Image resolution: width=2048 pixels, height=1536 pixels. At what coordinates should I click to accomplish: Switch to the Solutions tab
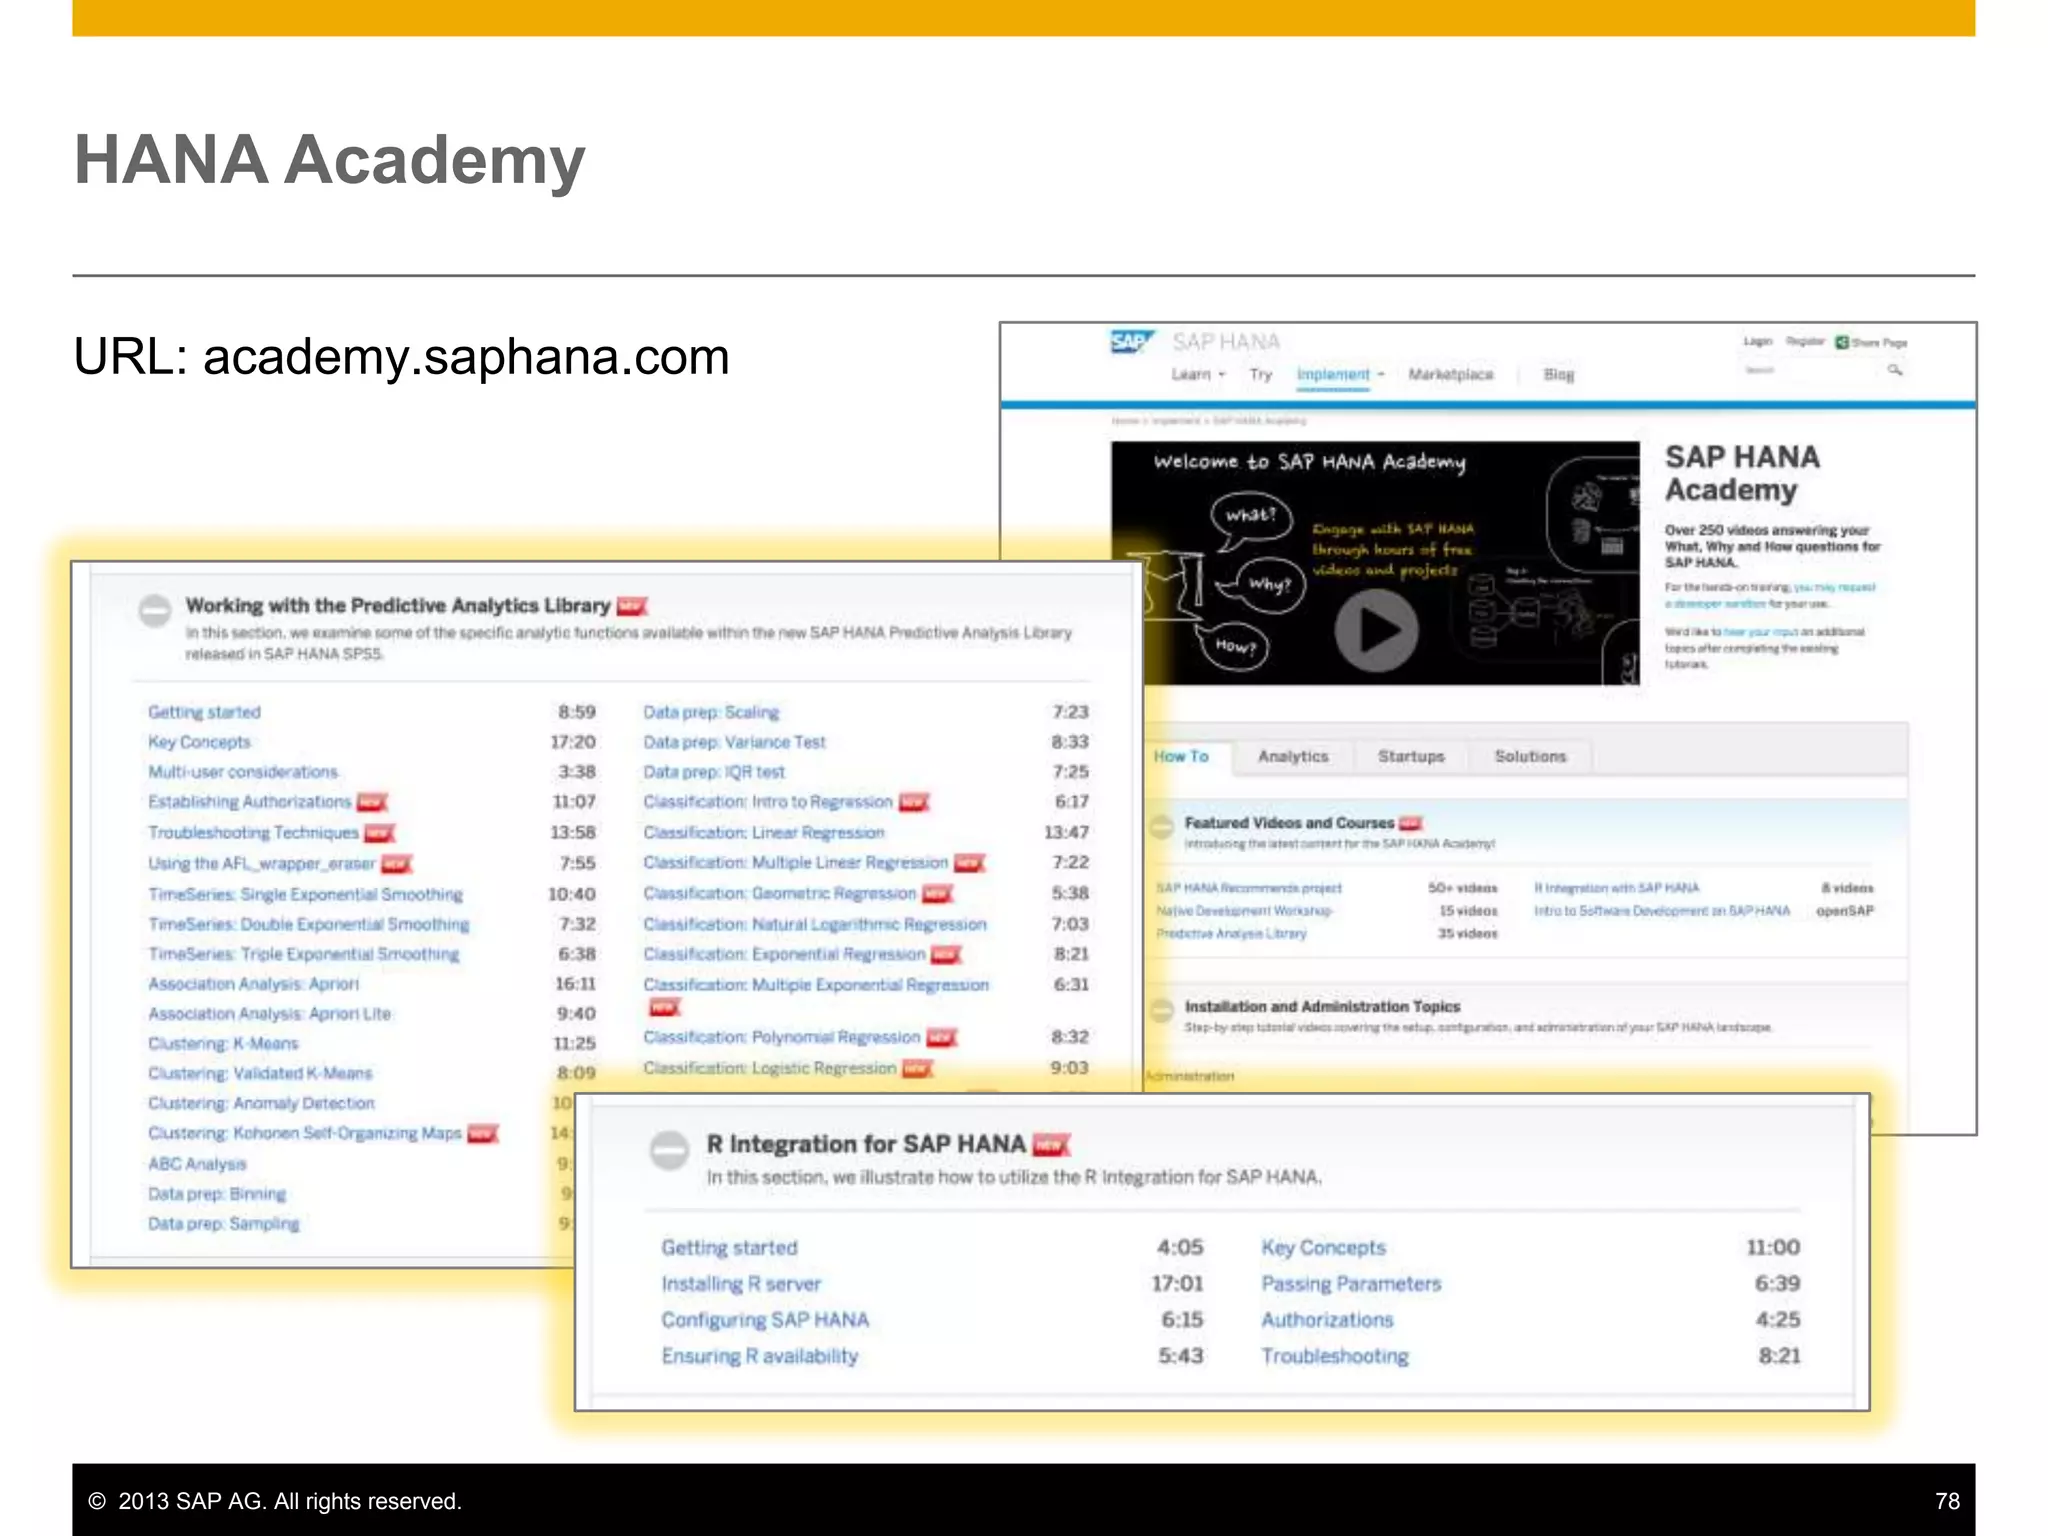1530,756
